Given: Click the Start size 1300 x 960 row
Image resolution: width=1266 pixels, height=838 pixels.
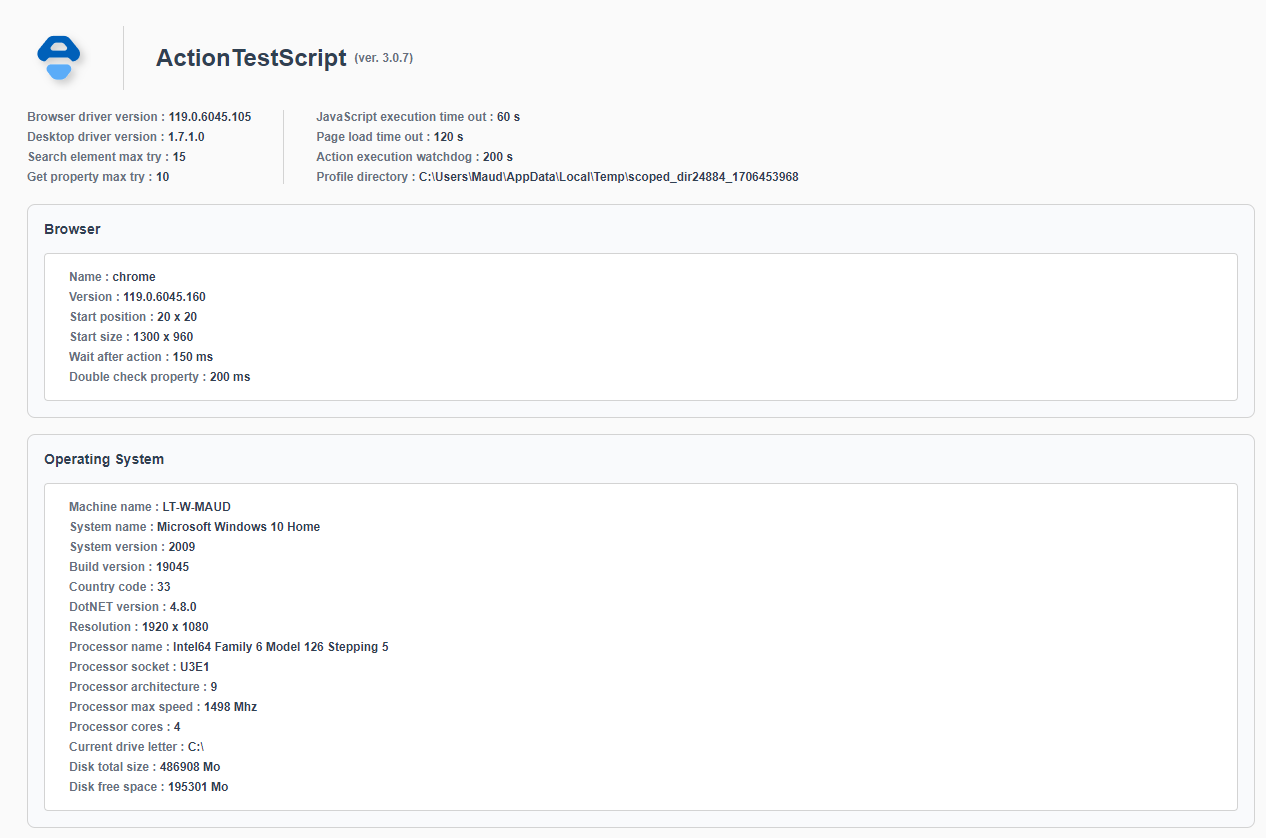Looking at the screenshot, I should 131,337.
